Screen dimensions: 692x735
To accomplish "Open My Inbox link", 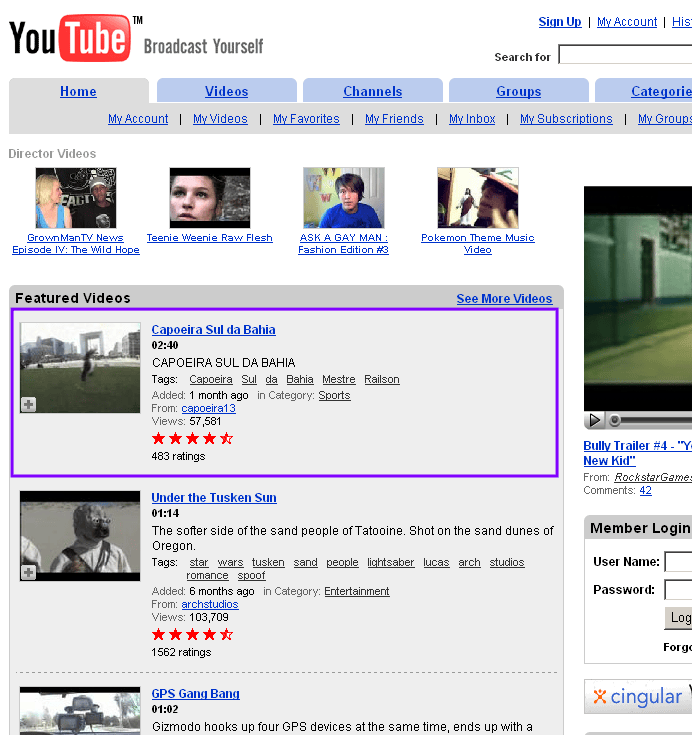I will click(472, 119).
